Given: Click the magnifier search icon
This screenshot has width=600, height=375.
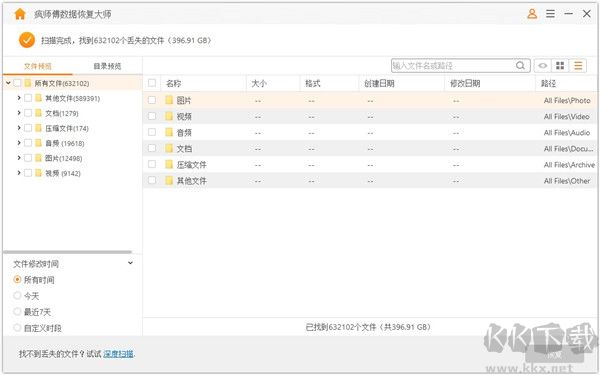Looking at the screenshot, I should click(520, 65).
